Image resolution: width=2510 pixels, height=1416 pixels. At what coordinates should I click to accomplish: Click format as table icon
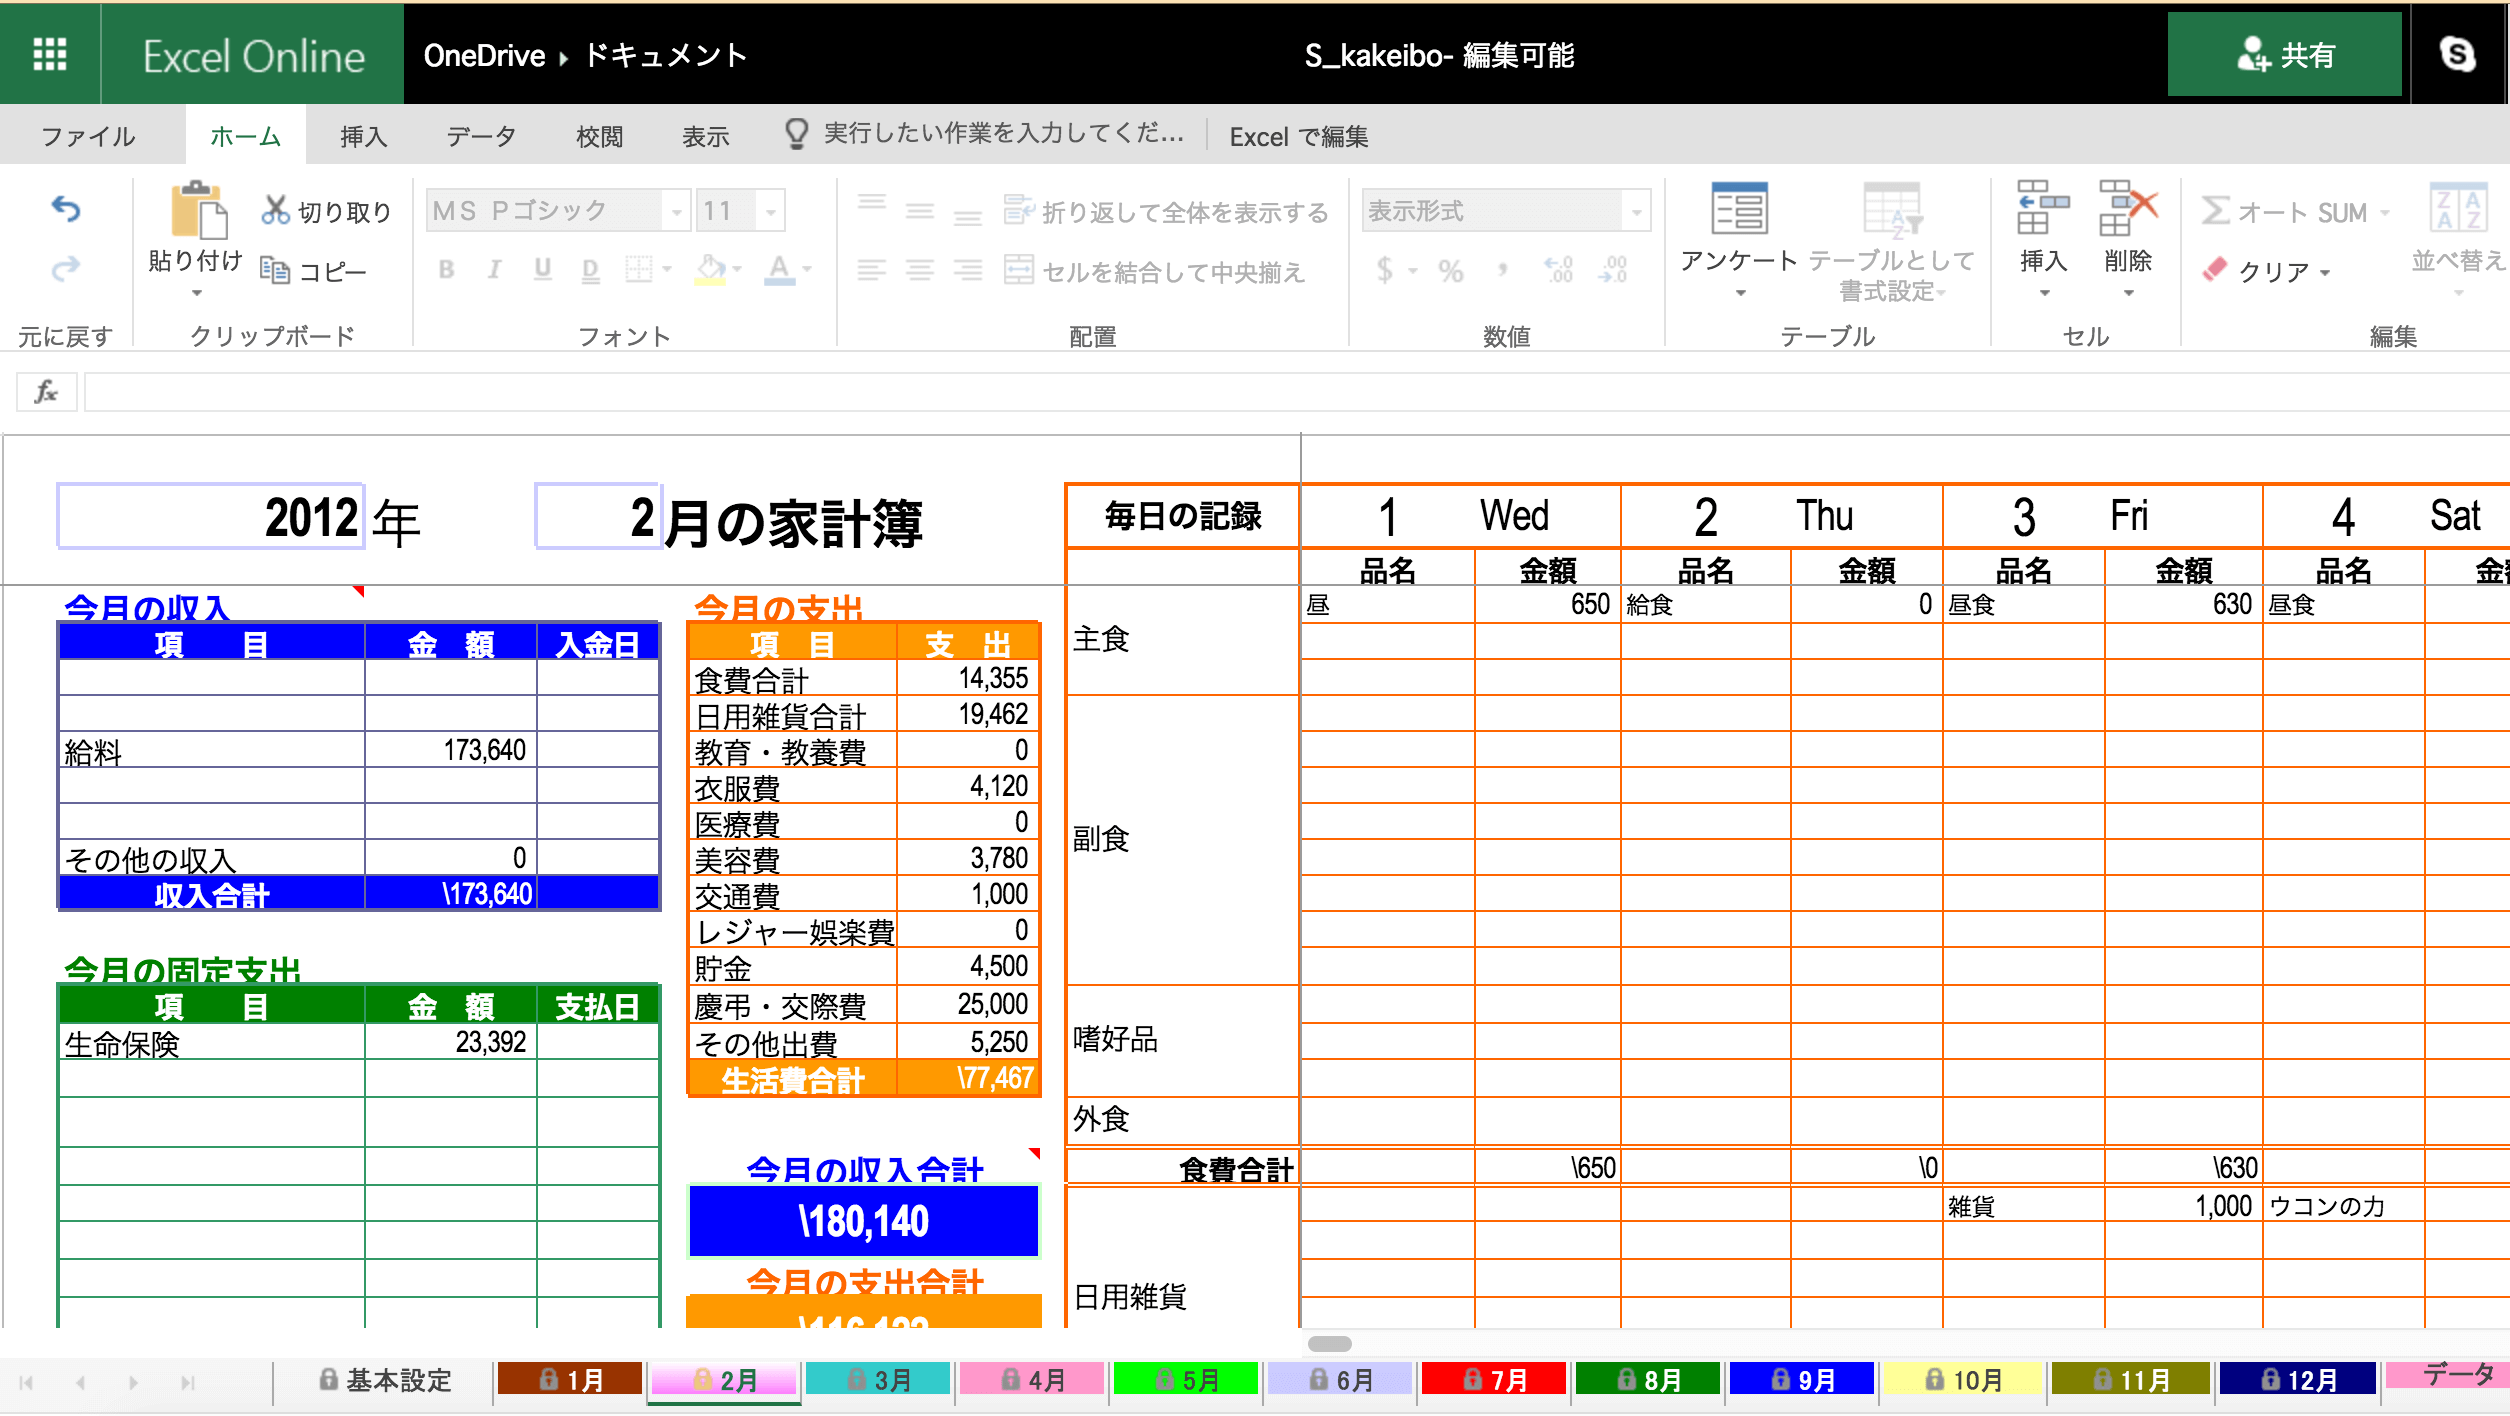[1891, 209]
